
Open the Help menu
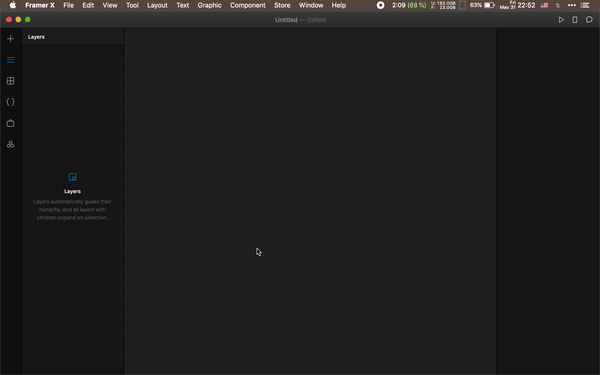(x=339, y=5)
